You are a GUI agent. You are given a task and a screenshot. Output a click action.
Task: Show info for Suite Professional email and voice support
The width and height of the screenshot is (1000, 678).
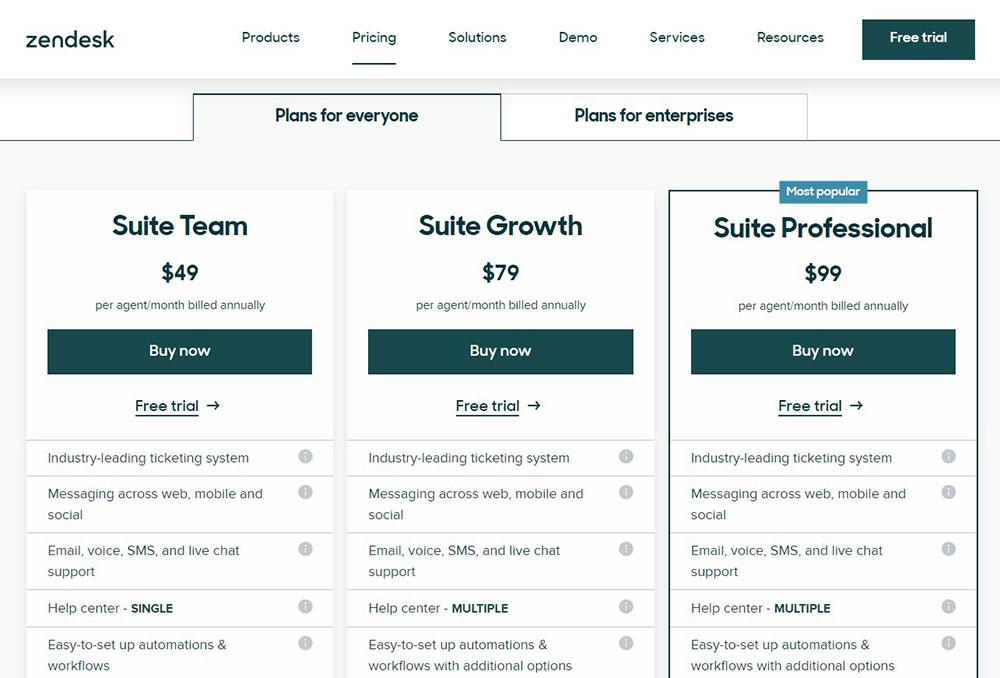(948, 549)
